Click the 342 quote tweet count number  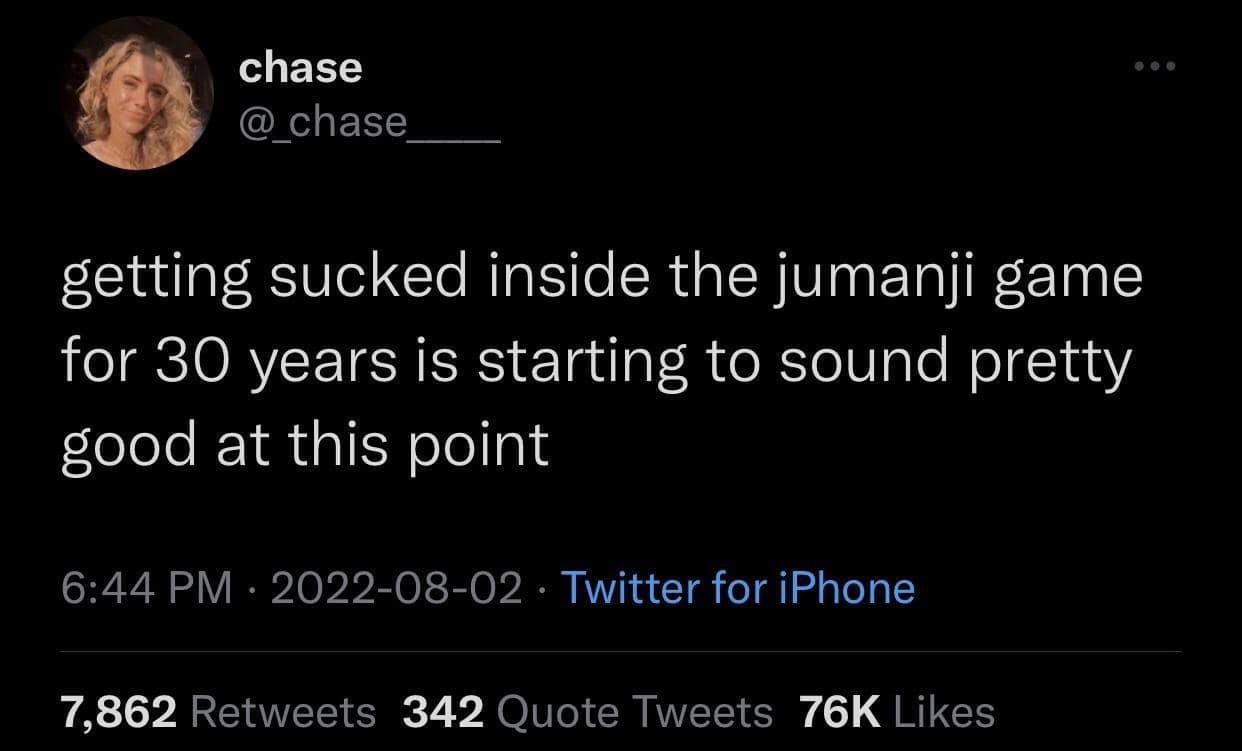(x=443, y=712)
